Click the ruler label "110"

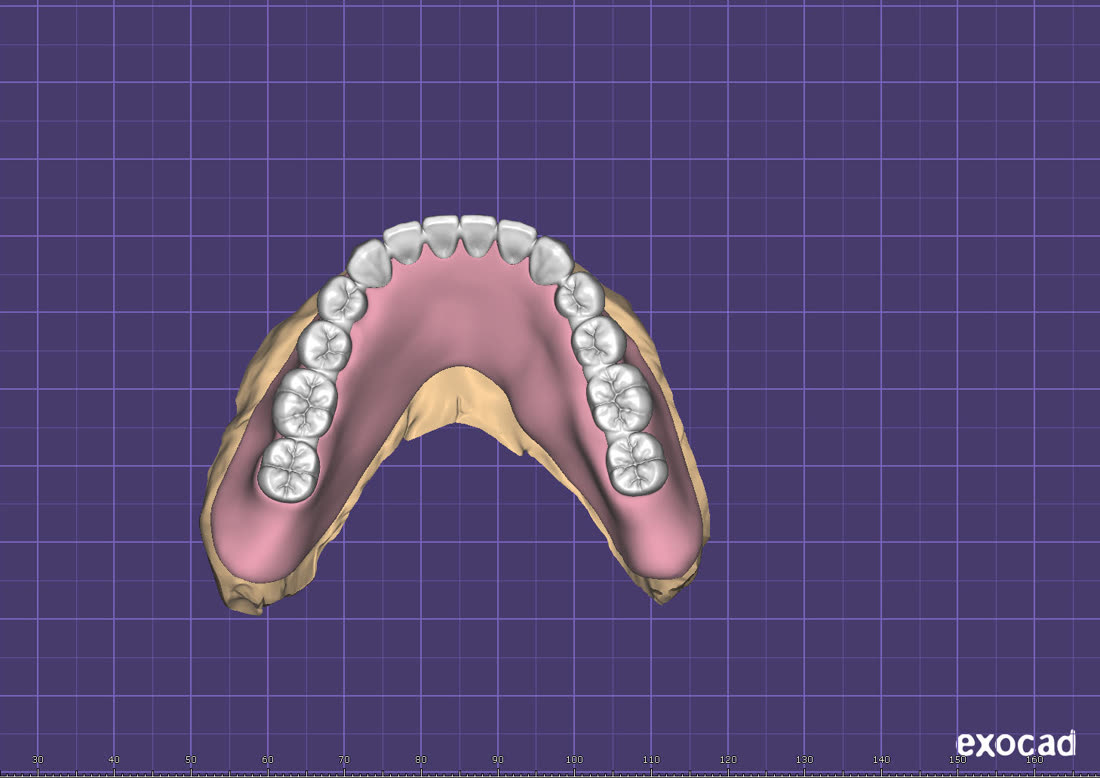(x=651, y=760)
